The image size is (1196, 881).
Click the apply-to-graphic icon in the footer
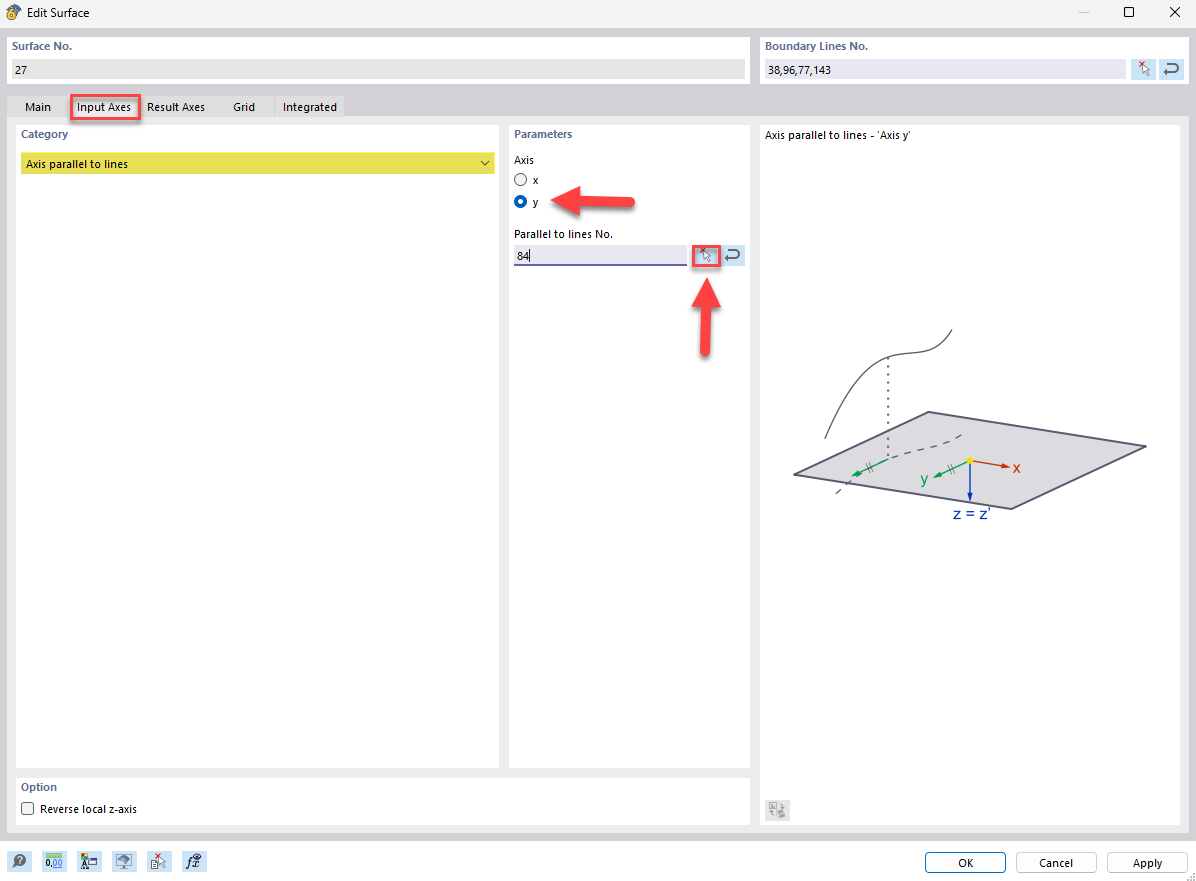[124, 861]
